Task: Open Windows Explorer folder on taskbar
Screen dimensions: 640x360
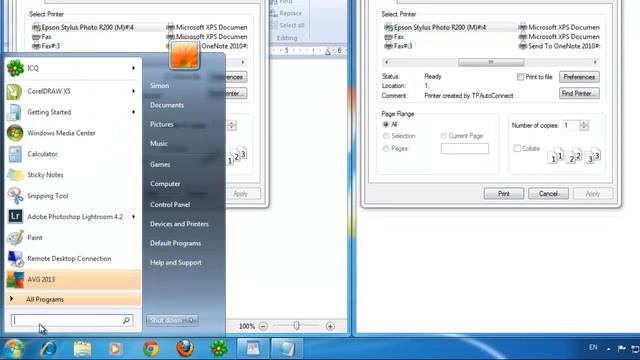Action: coord(82,349)
